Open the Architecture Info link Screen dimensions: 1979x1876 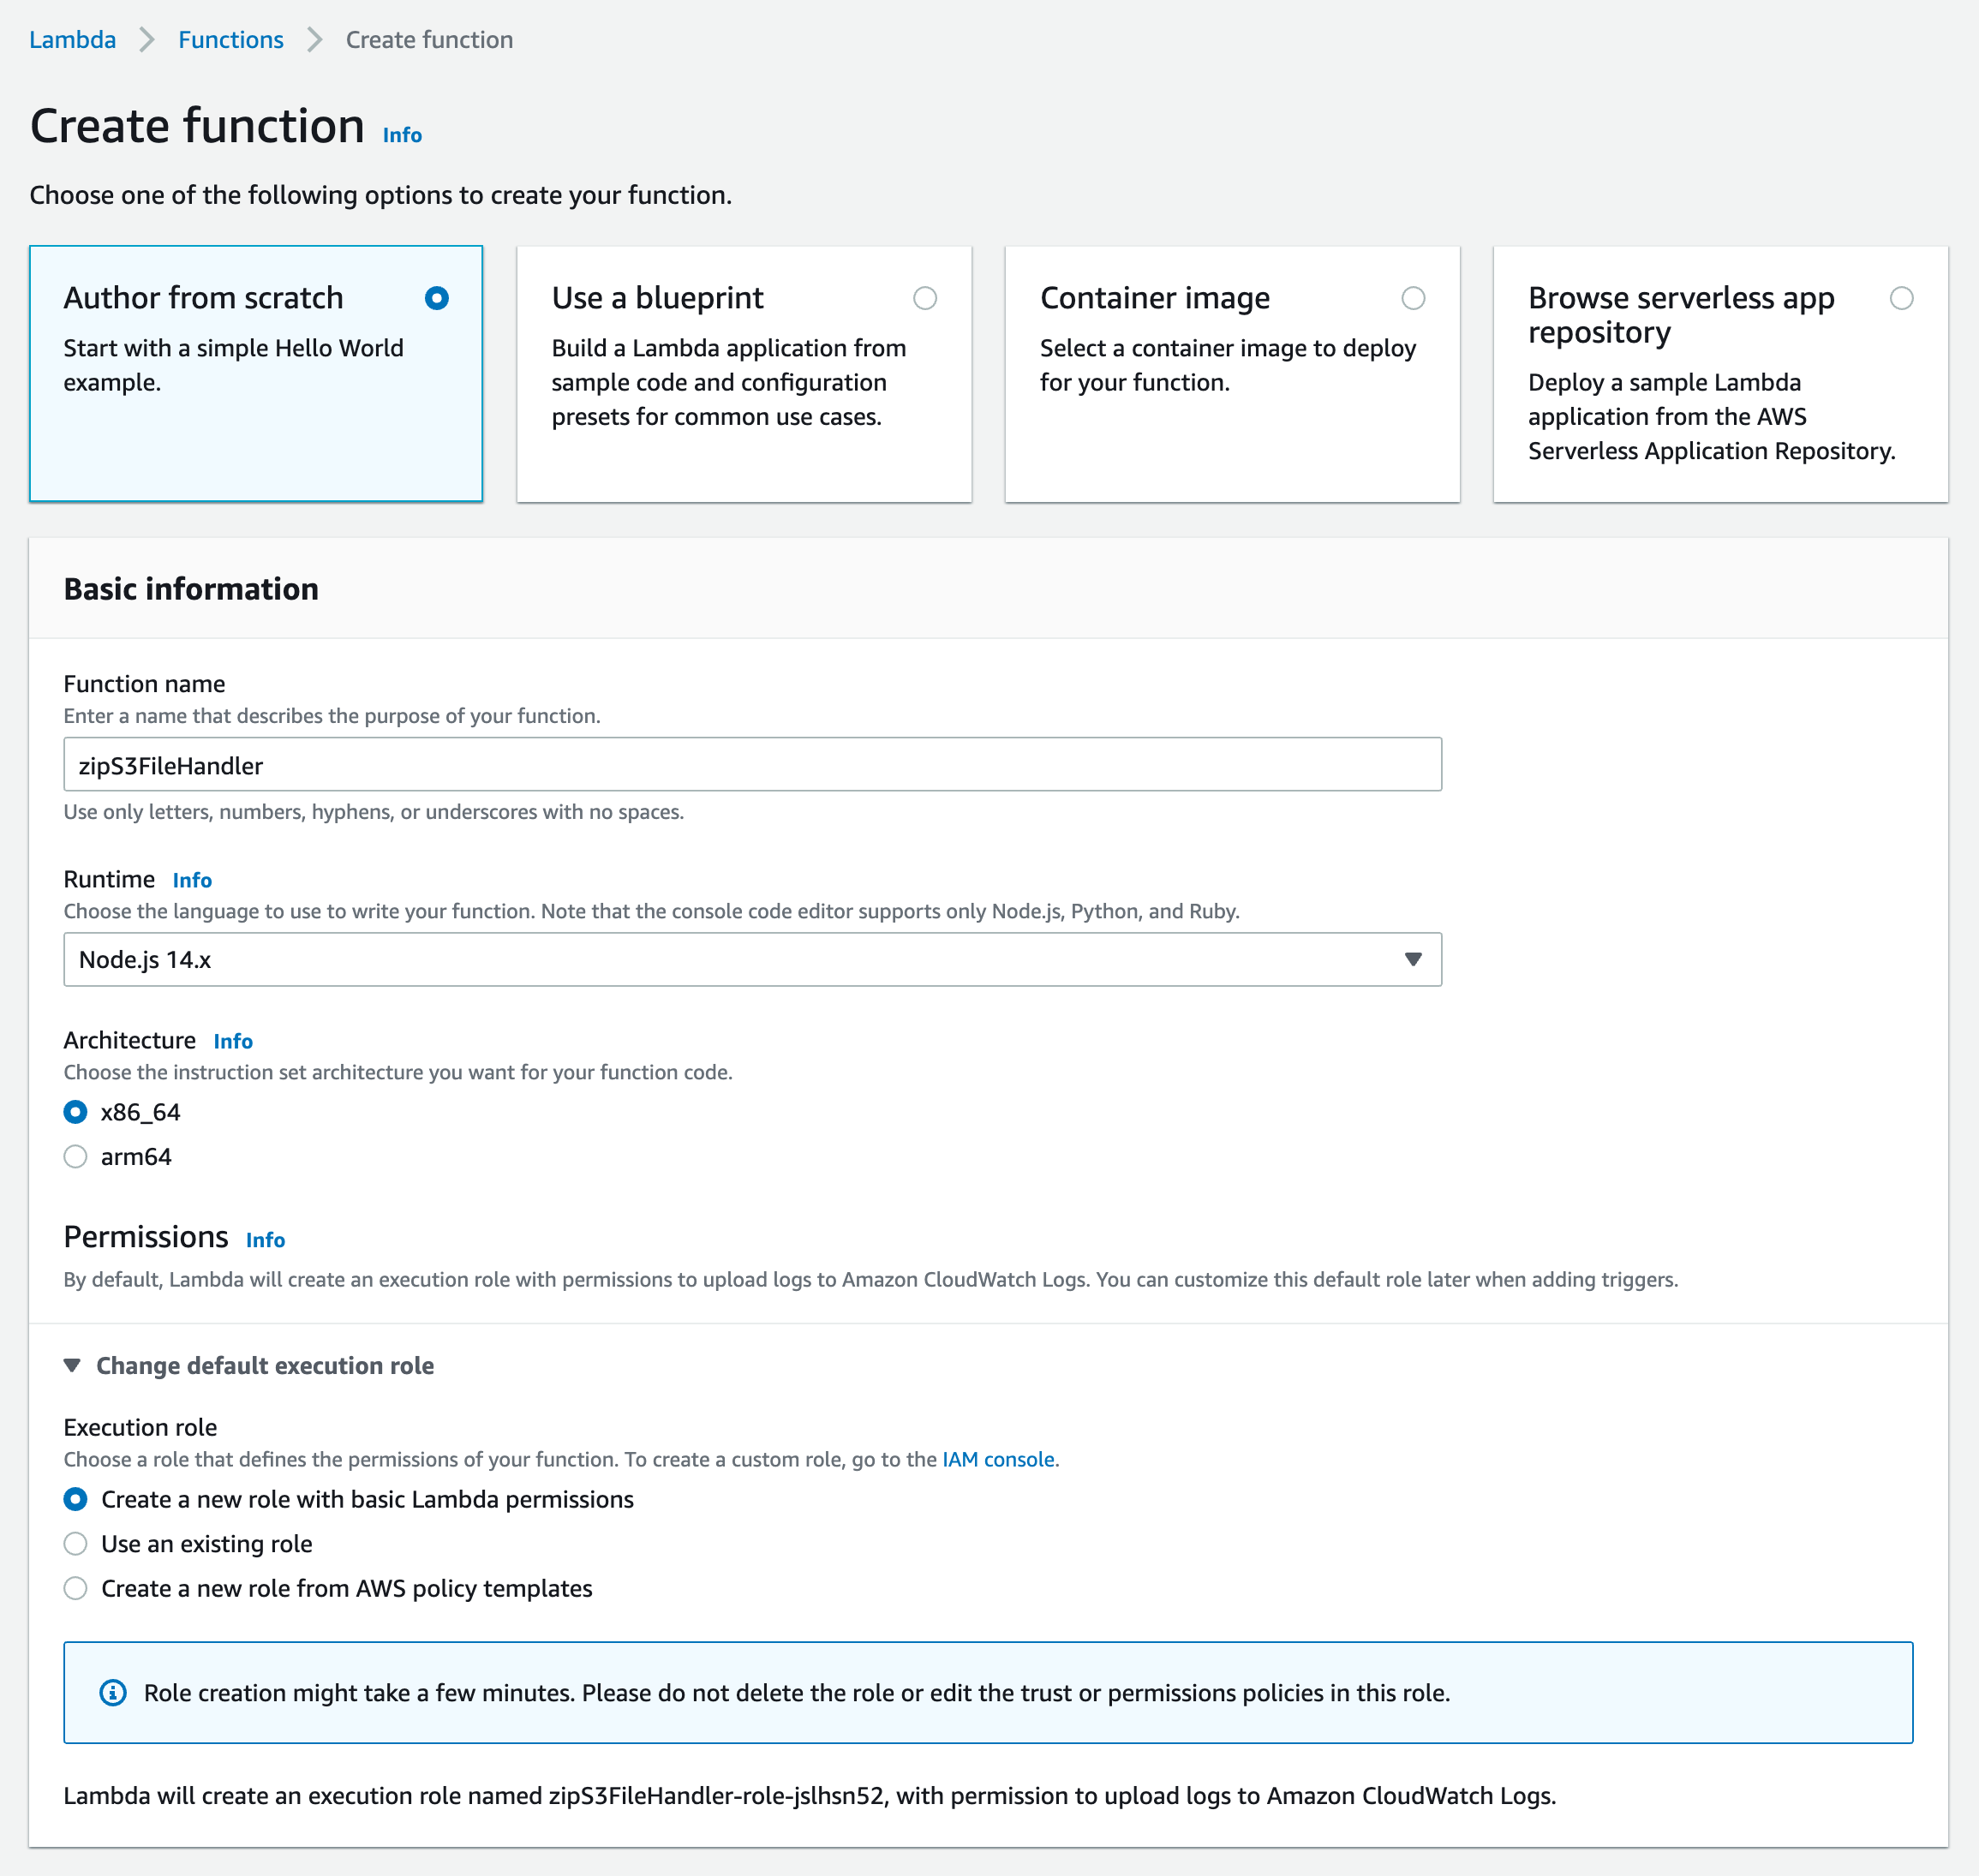pyautogui.click(x=233, y=1041)
